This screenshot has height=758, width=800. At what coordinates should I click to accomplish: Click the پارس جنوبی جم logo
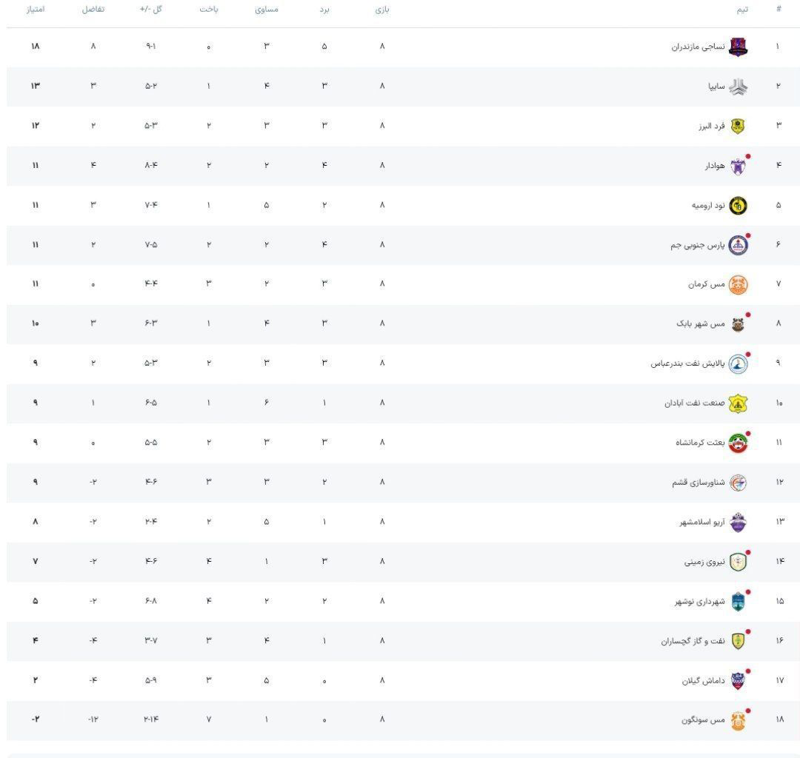[737, 245]
